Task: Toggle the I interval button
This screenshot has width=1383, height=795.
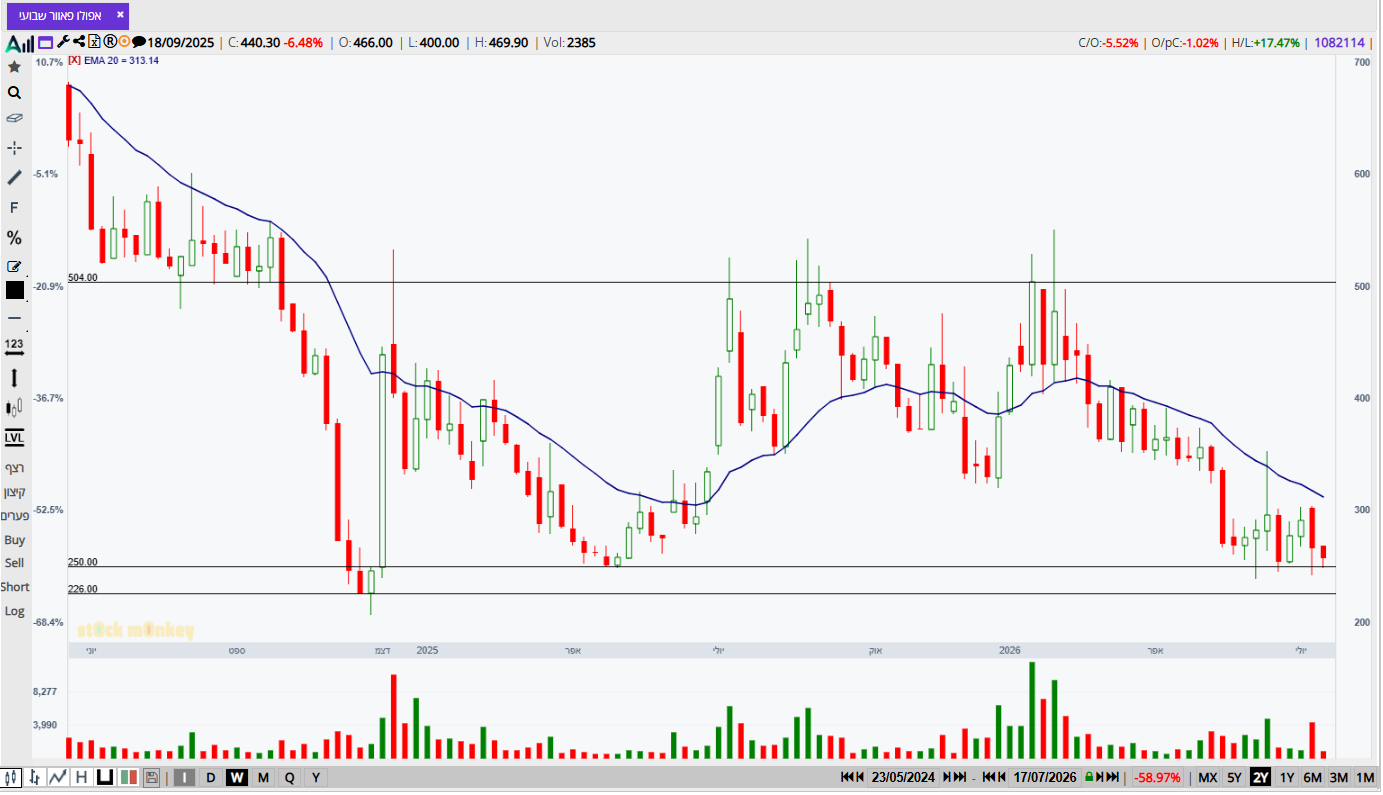Action: [185, 777]
